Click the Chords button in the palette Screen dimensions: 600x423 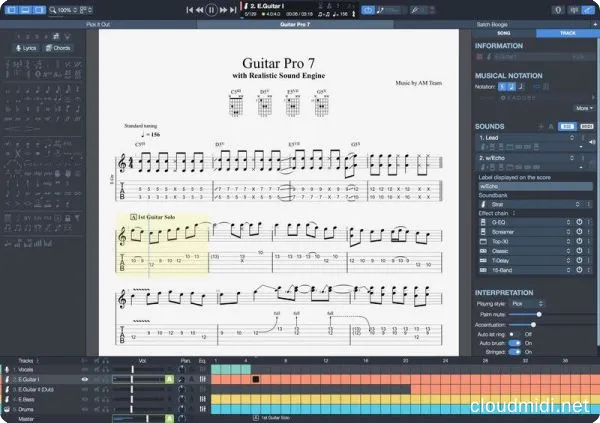(x=57, y=48)
